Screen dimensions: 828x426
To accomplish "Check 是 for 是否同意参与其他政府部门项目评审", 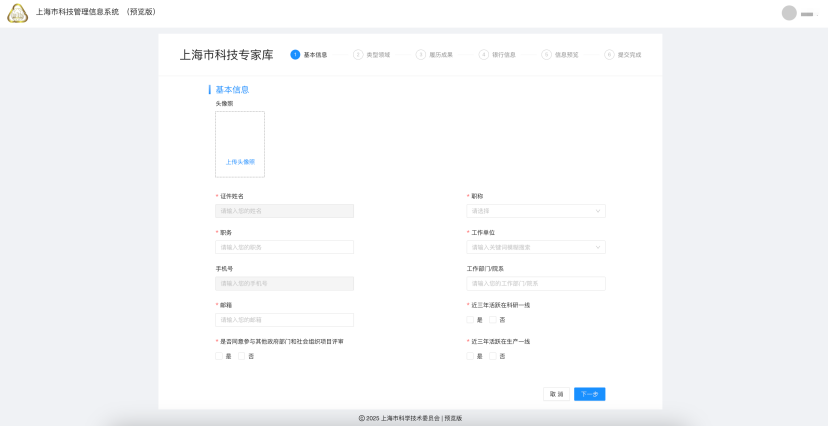I will tap(219, 356).
